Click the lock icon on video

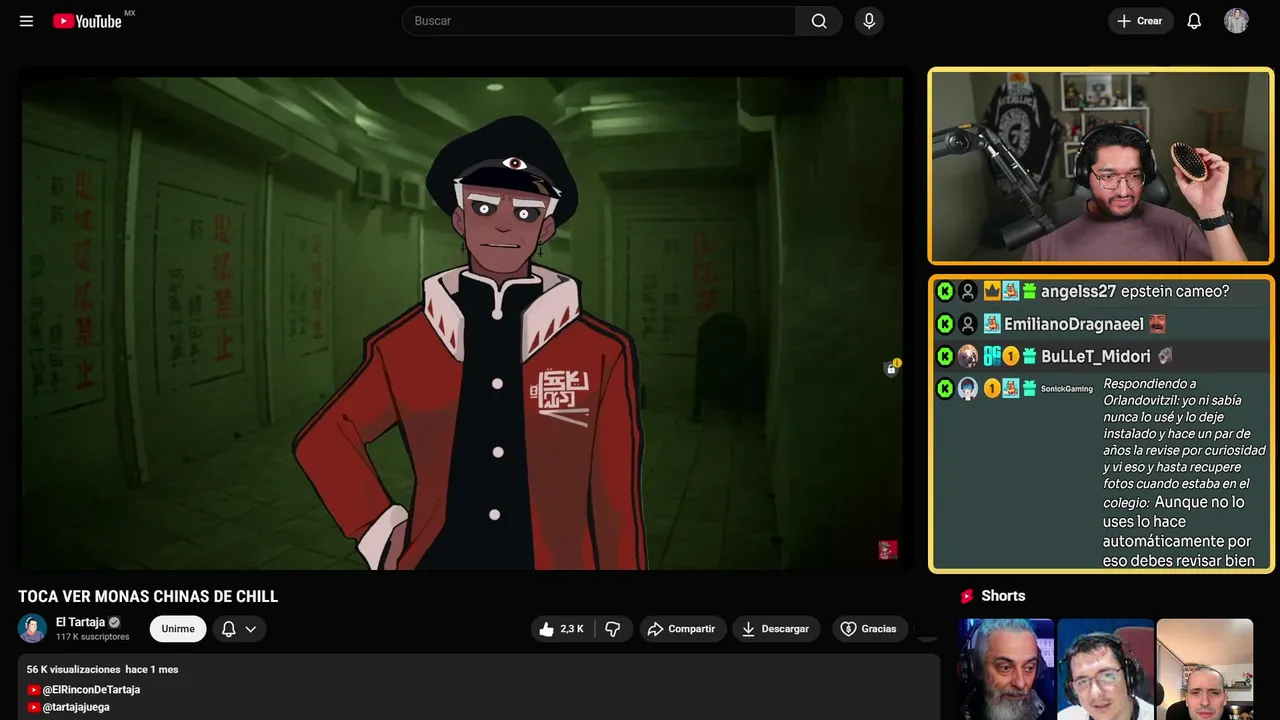pos(891,369)
